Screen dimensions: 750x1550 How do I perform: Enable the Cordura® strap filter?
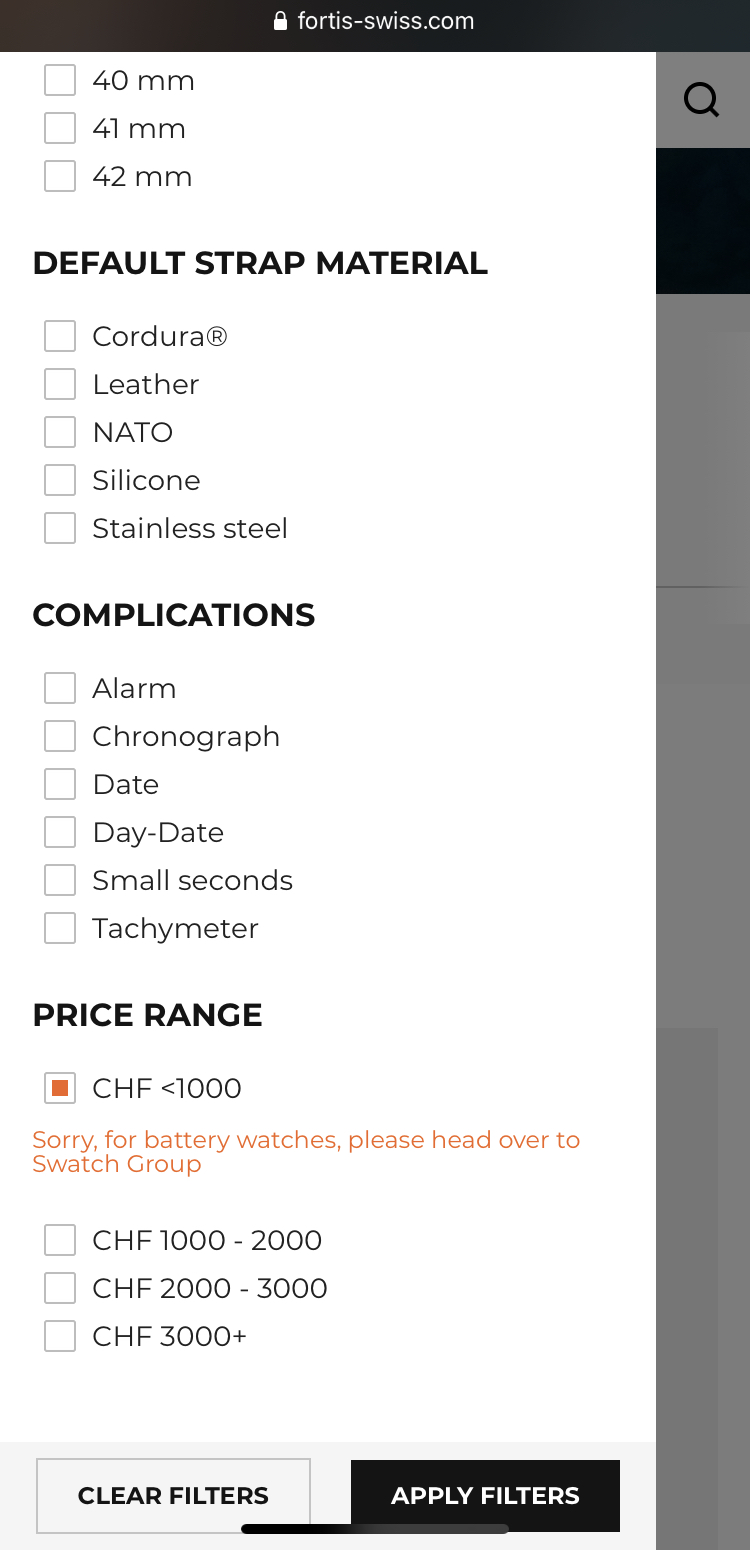click(x=60, y=336)
